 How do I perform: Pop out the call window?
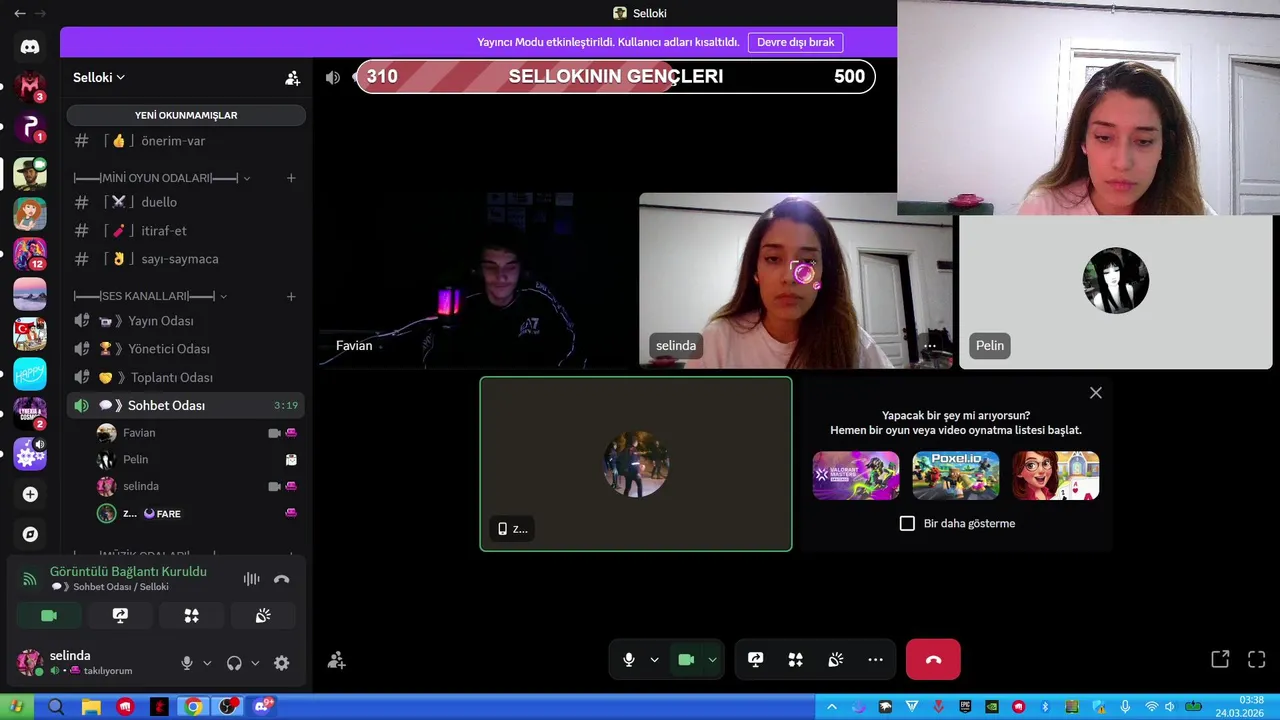pyautogui.click(x=1220, y=659)
